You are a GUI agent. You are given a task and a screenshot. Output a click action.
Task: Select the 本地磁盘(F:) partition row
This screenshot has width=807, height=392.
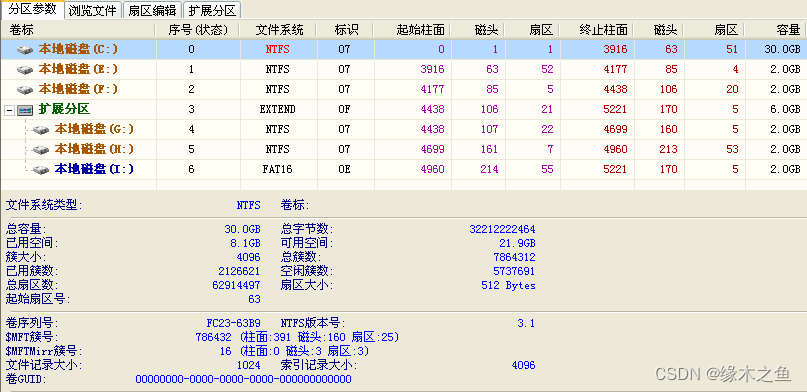tap(404, 90)
